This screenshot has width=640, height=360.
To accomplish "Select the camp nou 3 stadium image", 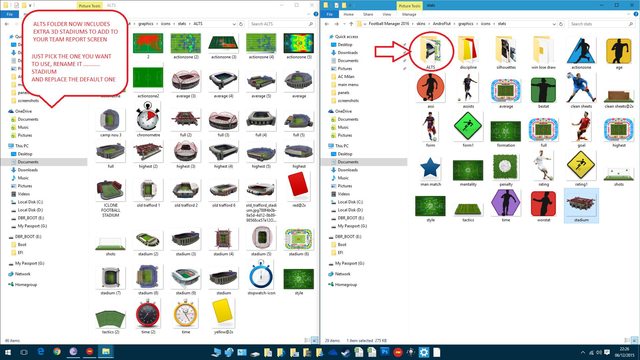I will click(111, 122).
